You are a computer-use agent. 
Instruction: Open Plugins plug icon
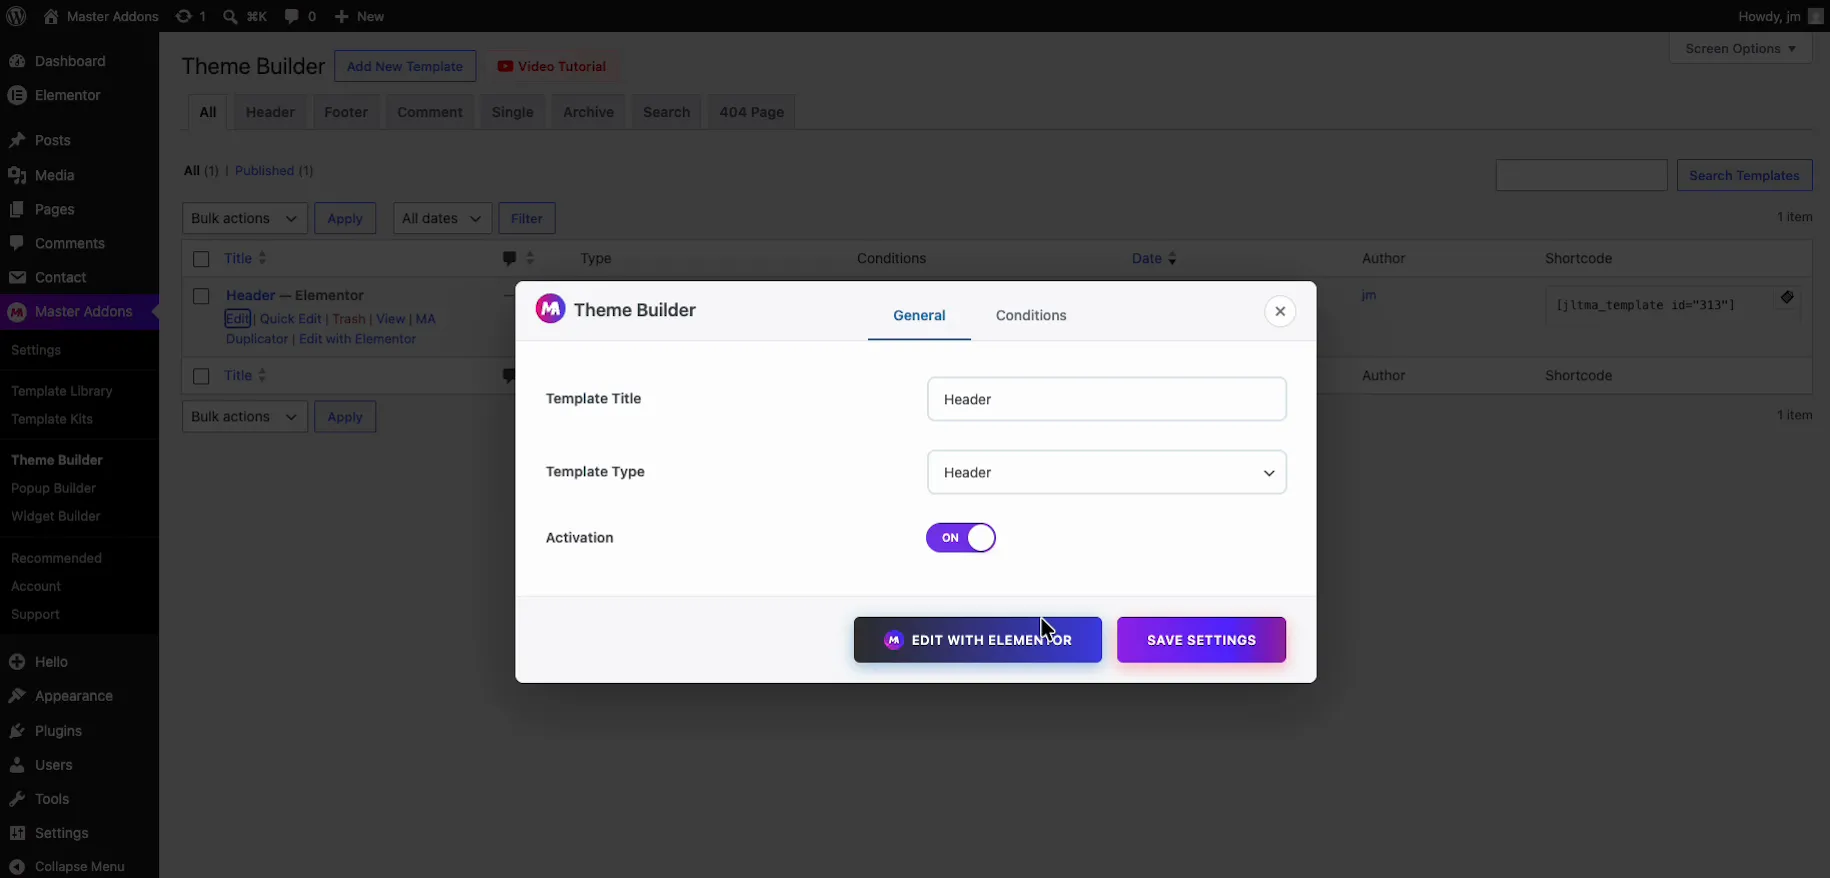[x=17, y=731]
